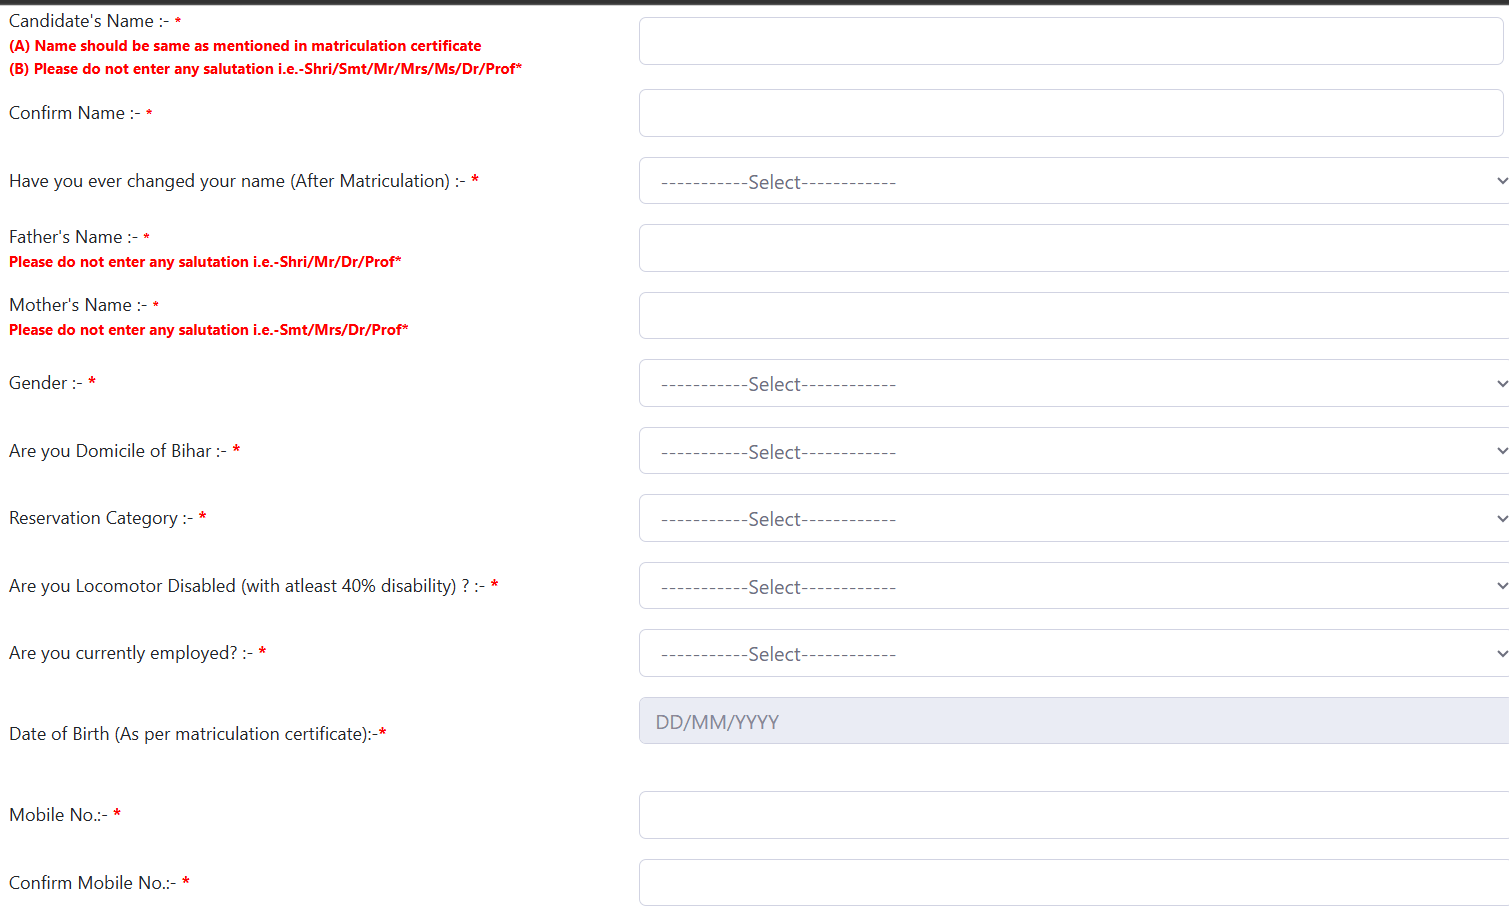1509x913 pixels.
Task: Click the Father's Name input field
Action: point(1070,248)
